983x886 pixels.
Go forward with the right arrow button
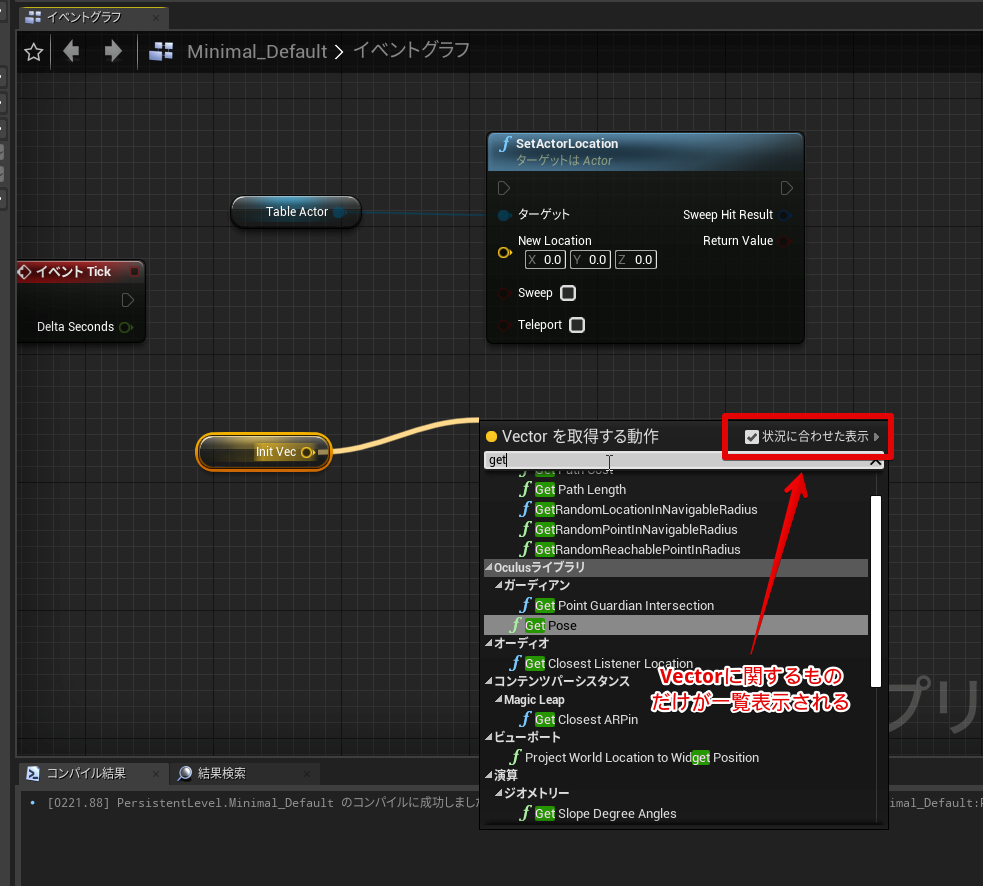tap(113, 51)
